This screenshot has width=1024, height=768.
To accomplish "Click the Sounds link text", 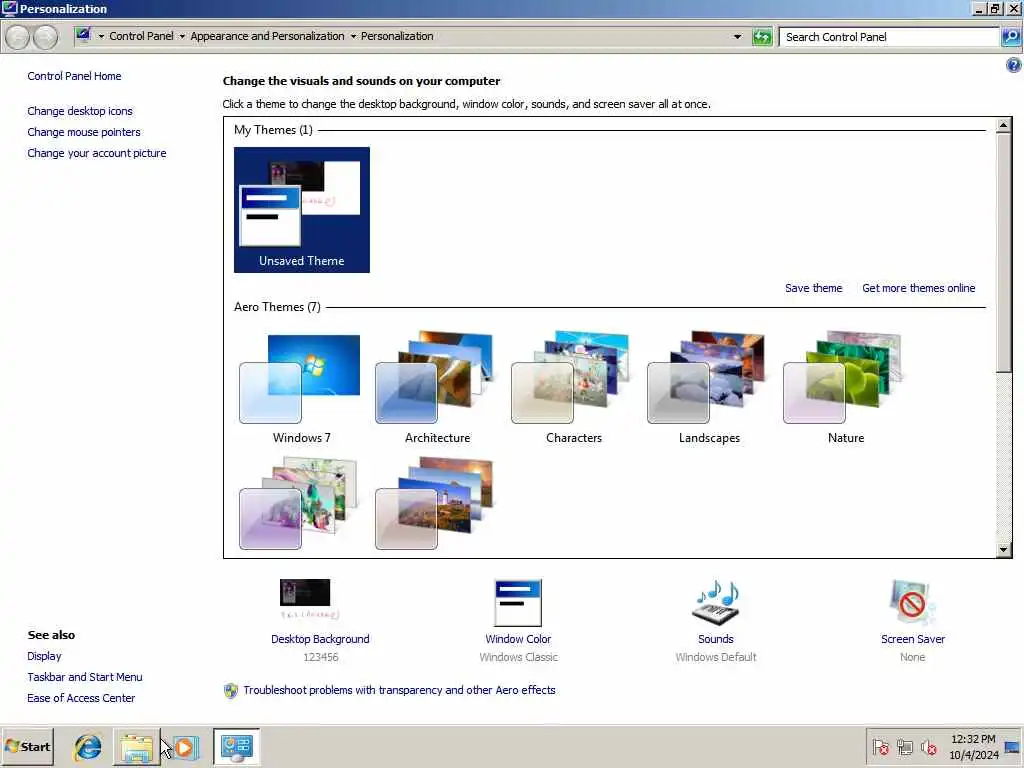I will click(716, 639).
